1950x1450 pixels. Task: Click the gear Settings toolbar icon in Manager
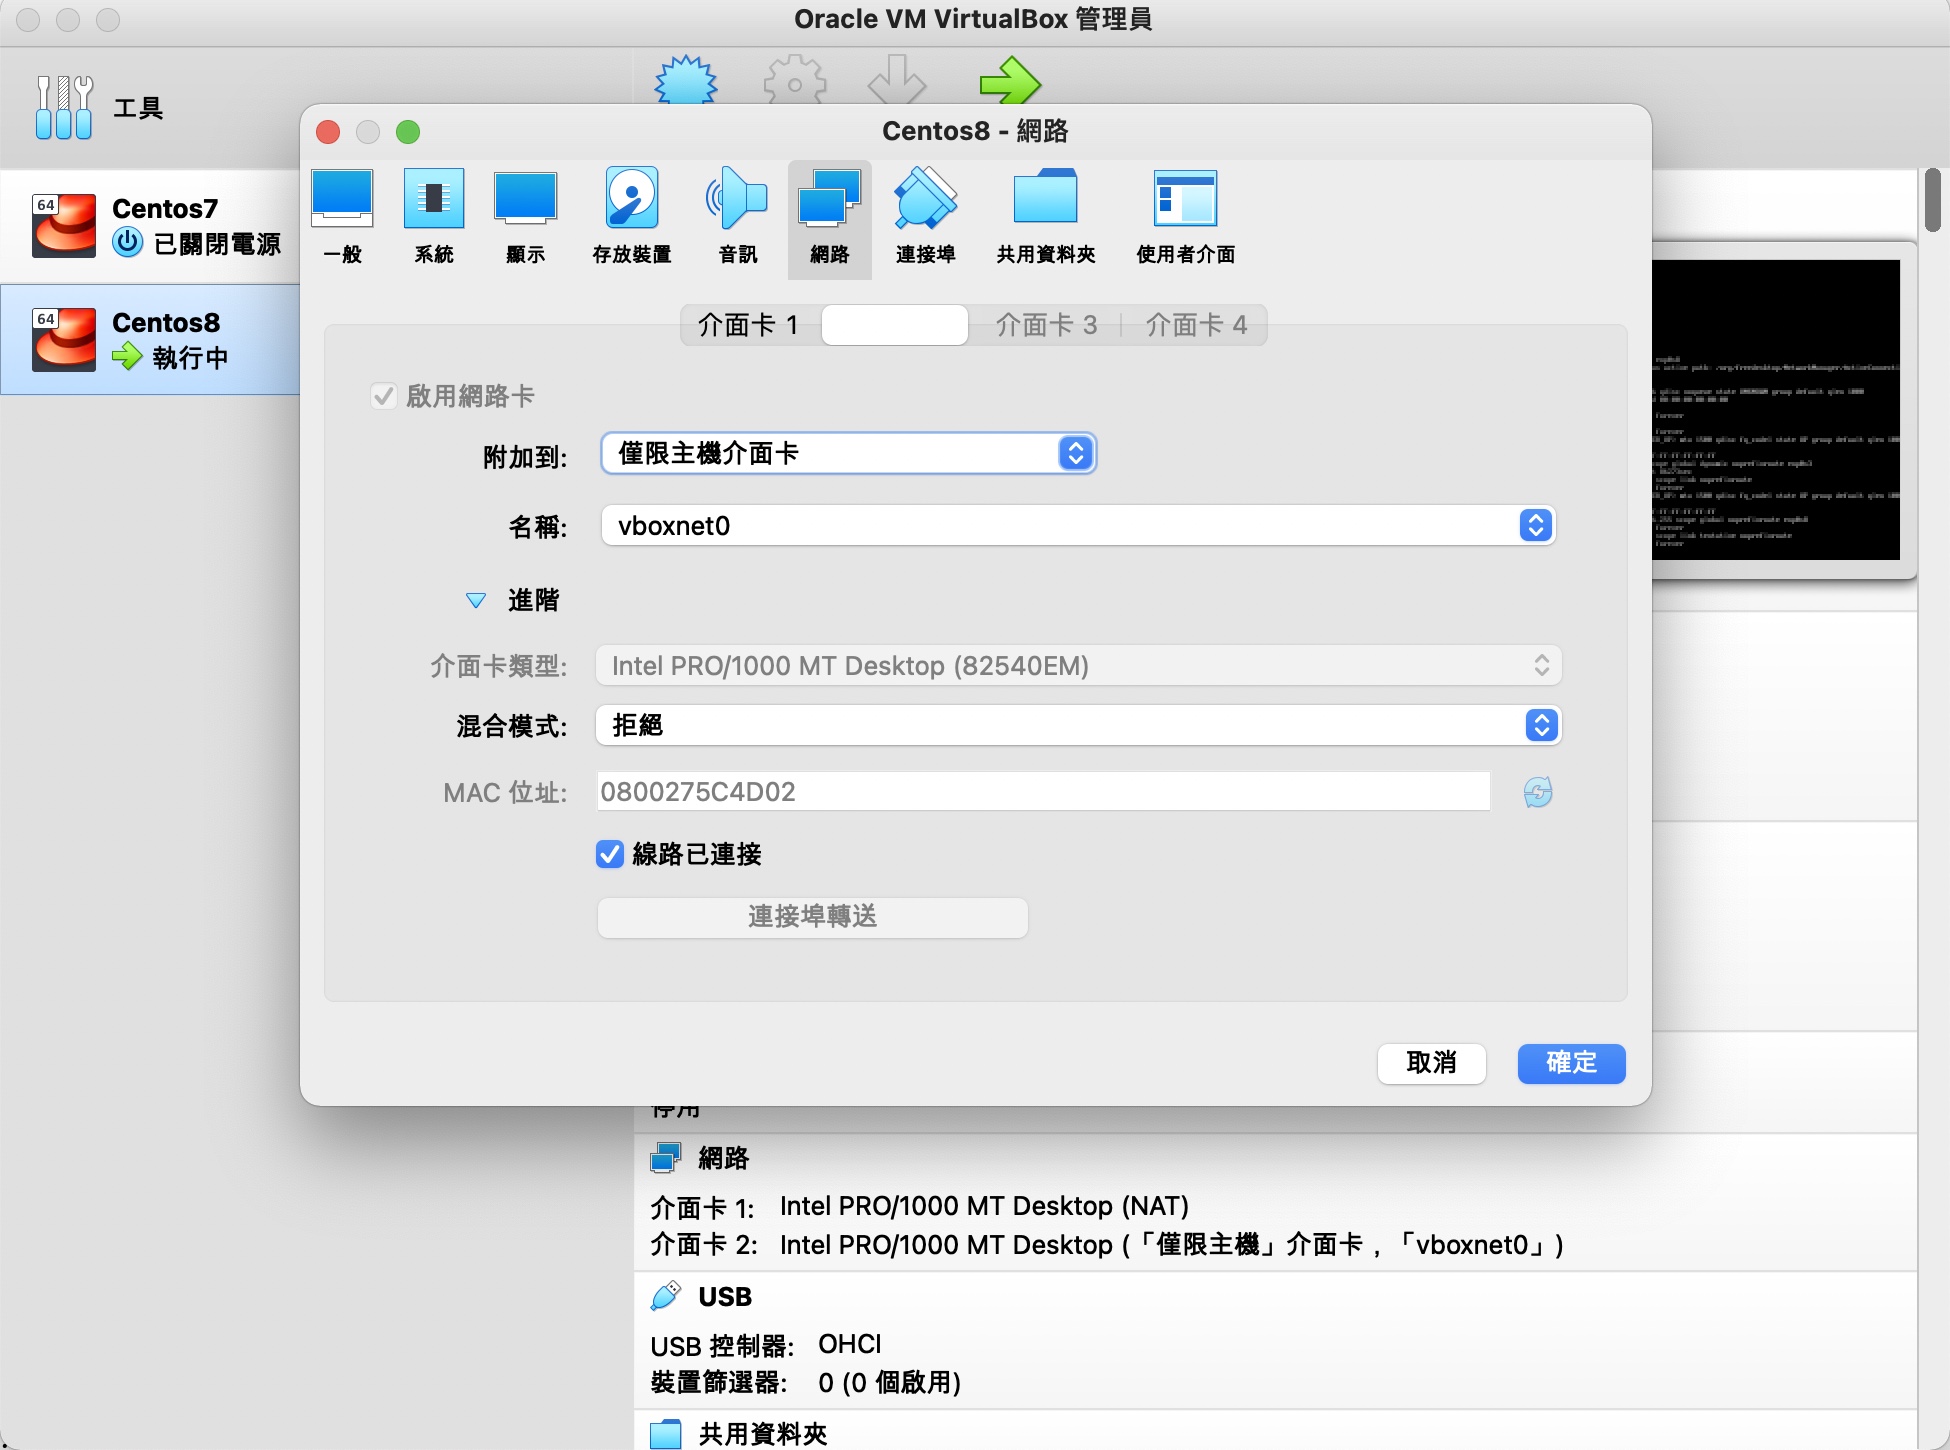click(x=795, y=80)
